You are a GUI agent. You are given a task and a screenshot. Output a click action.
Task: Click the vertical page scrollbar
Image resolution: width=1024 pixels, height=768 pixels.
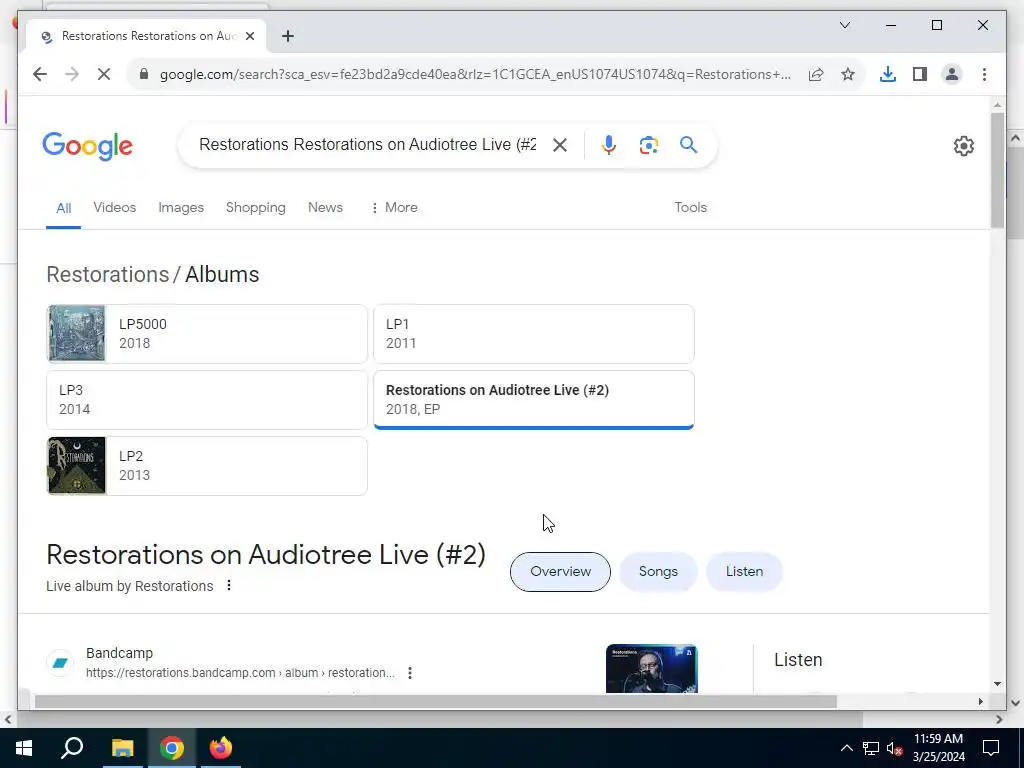tap(997, 171)
